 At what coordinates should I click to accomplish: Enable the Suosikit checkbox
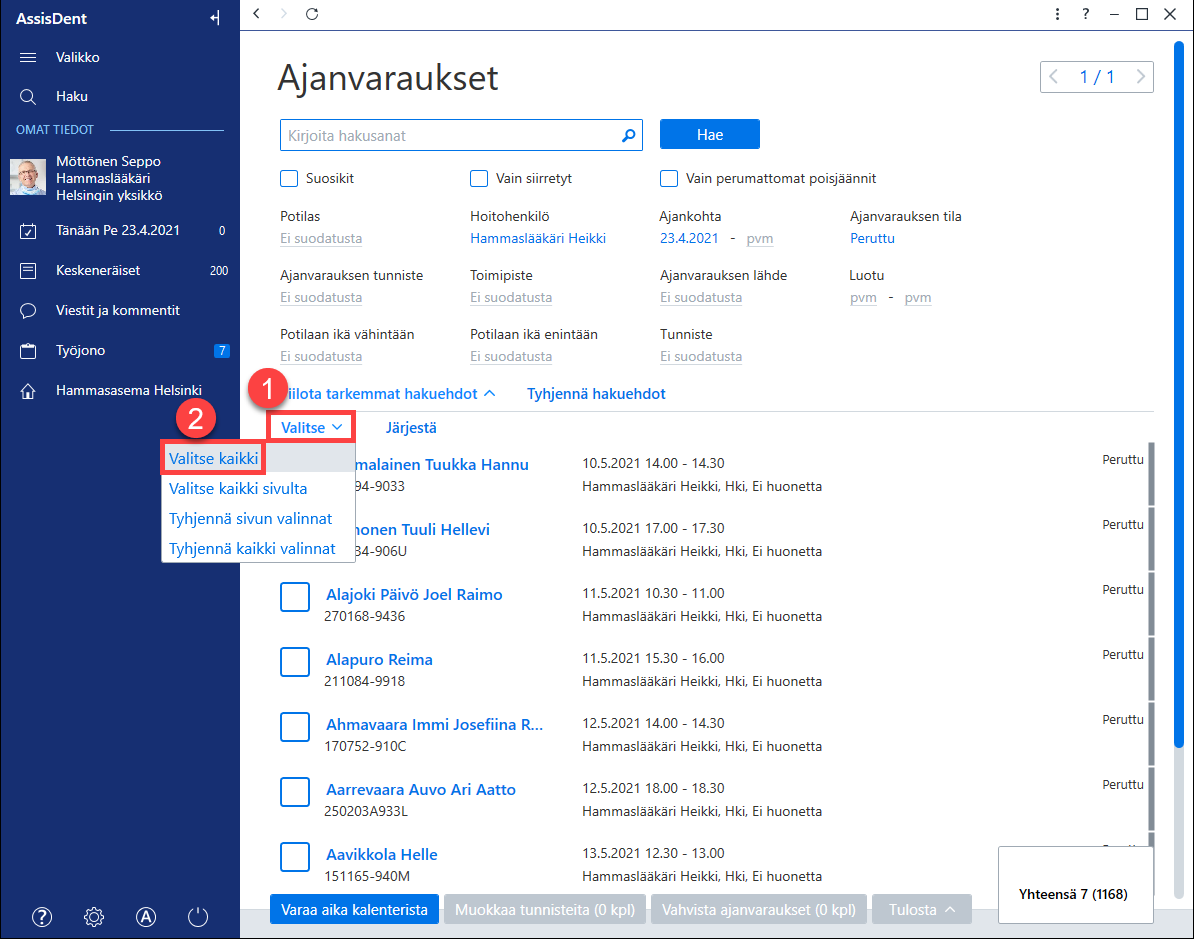point(289,178)
